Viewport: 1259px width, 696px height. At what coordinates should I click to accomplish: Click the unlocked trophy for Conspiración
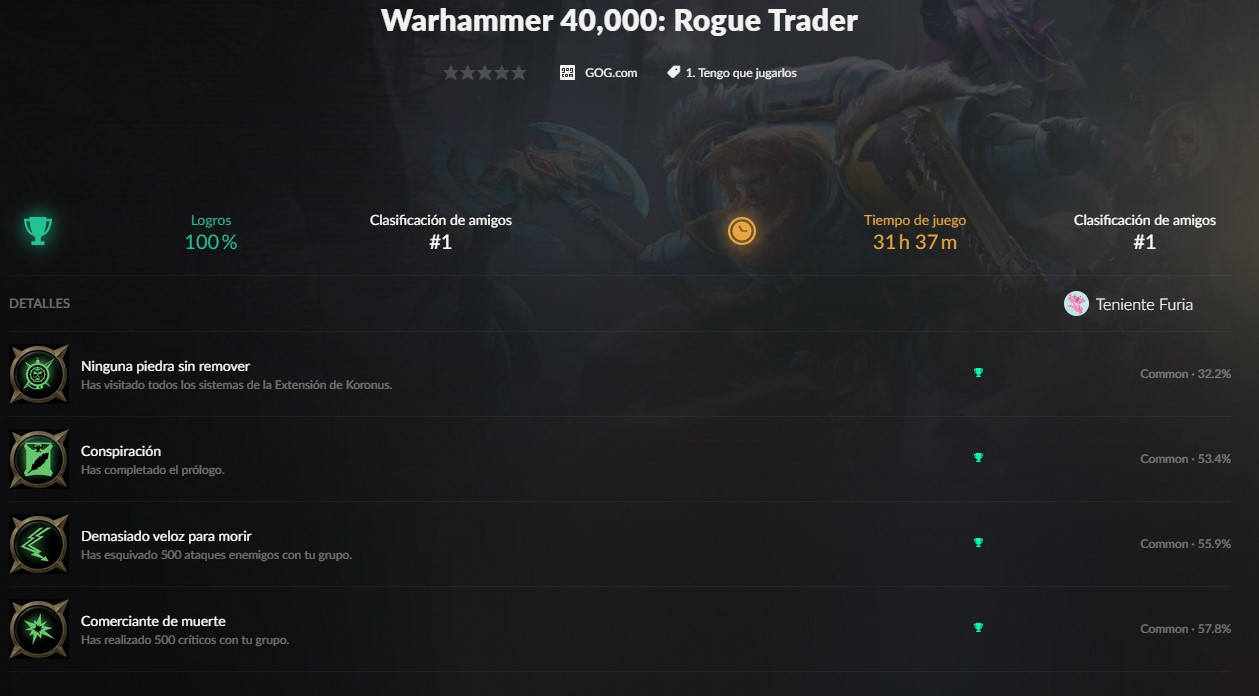pos(978,458)
